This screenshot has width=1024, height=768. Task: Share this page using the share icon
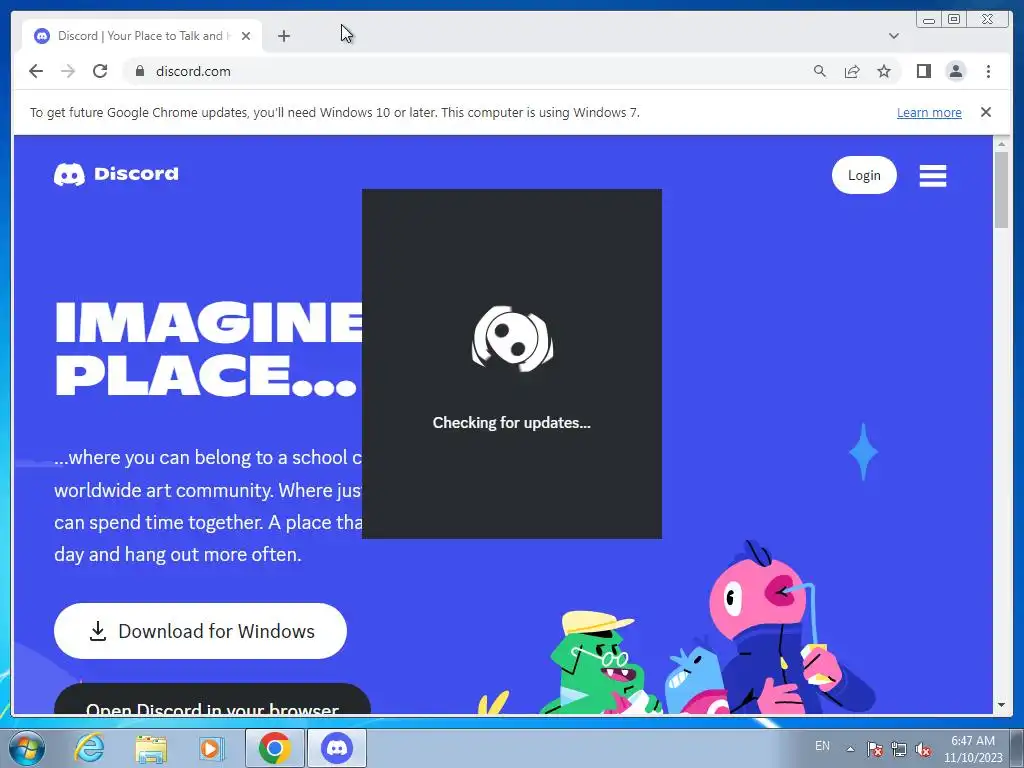pyautogui.click(x=852, y=71)
